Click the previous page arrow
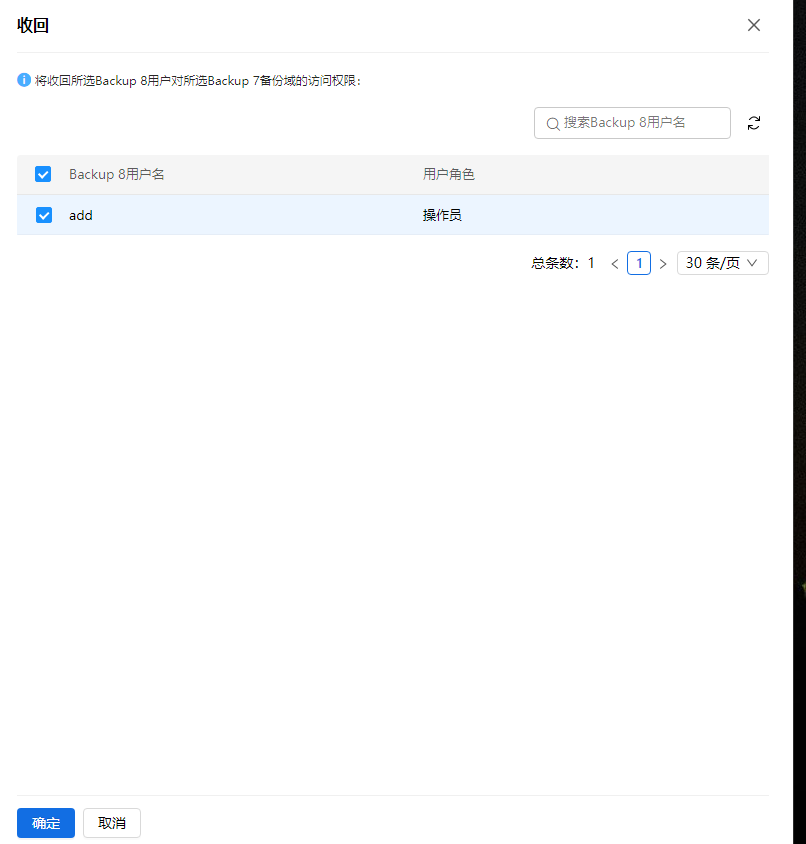Screen dimensions: 806x844 [x=615, y=262]
